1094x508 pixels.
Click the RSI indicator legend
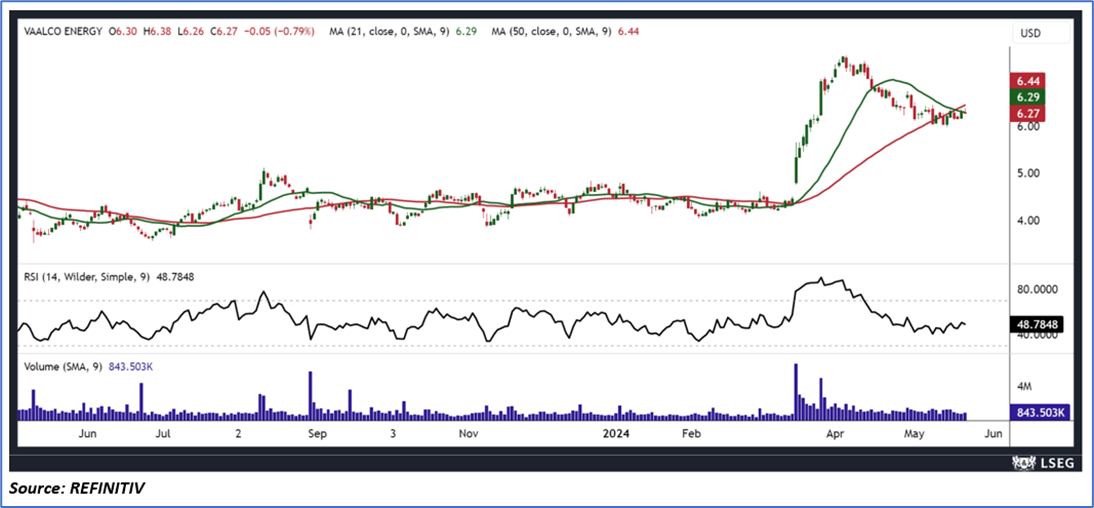pos(108,277)
